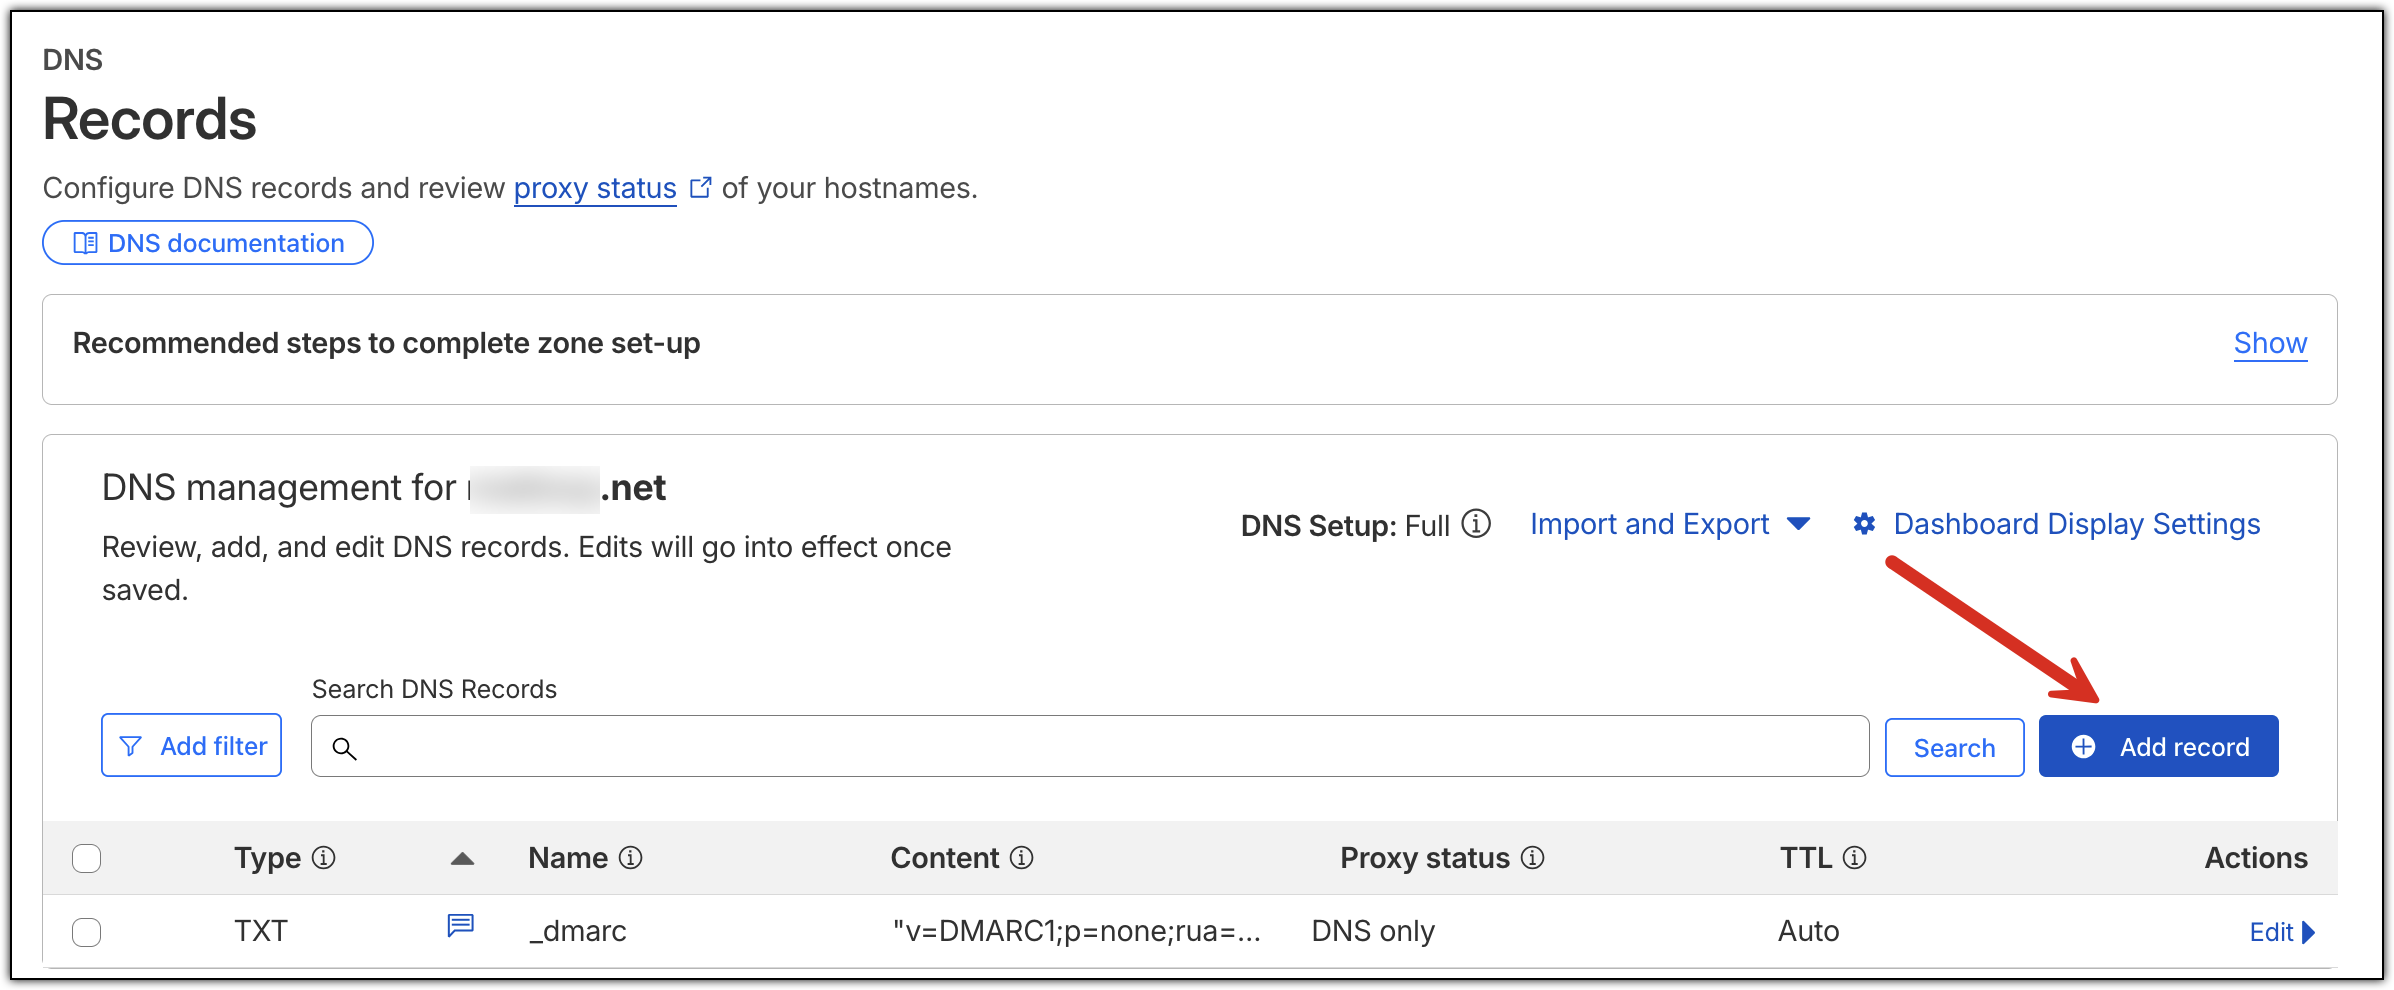Check the select-all records checkbox
The image size is (2394, 990).
(87, 858)
